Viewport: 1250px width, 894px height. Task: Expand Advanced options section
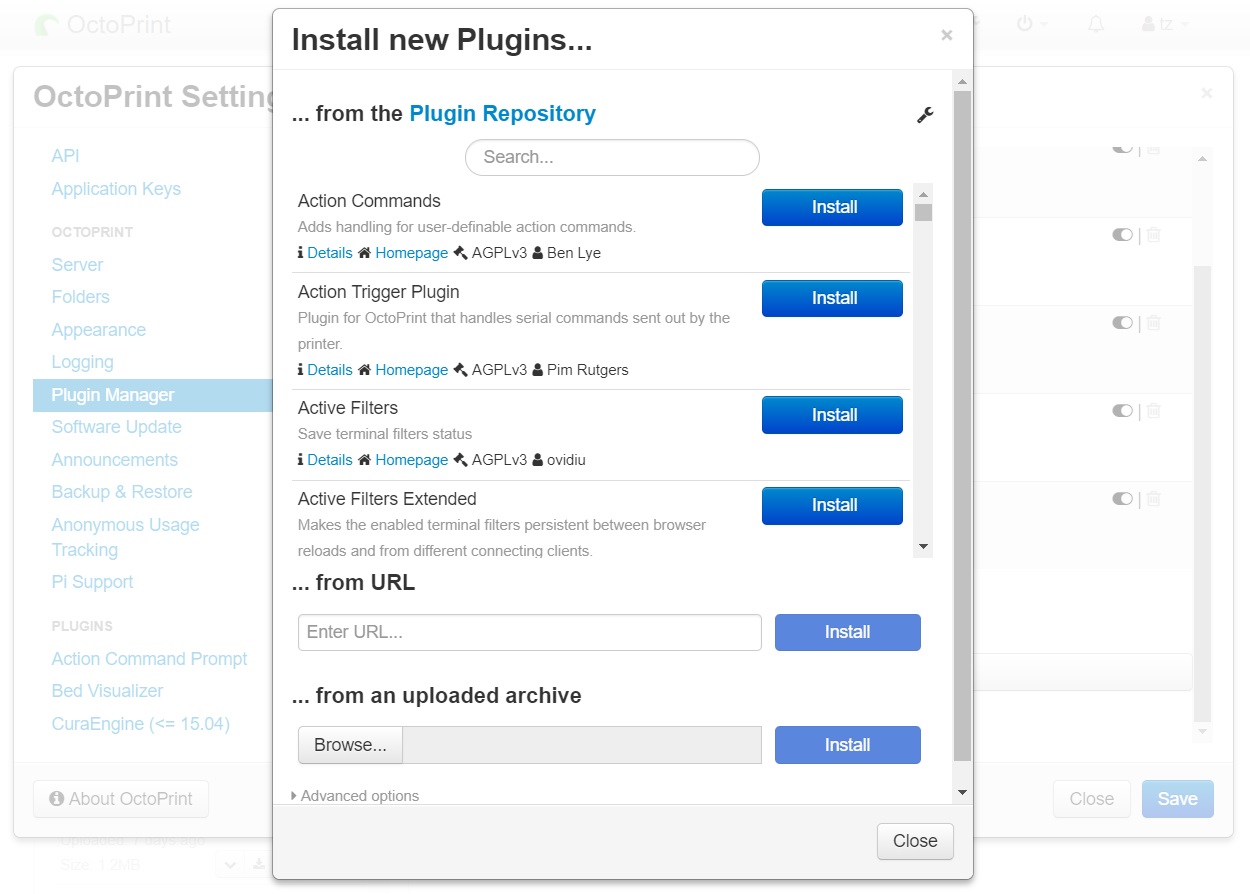(355, 796)
